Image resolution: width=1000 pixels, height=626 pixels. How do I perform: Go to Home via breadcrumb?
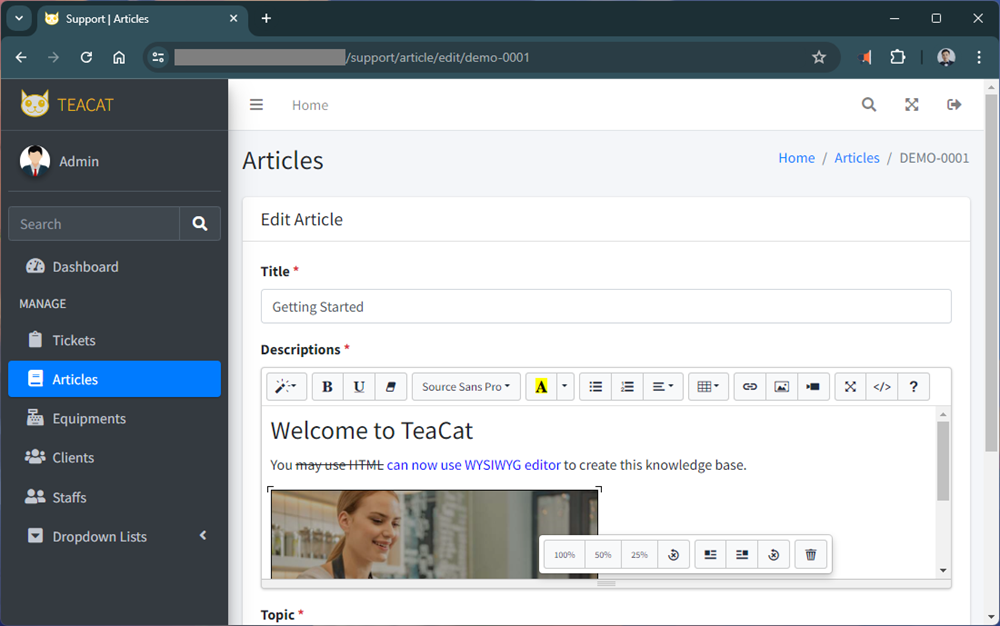[x=797, y=158]
